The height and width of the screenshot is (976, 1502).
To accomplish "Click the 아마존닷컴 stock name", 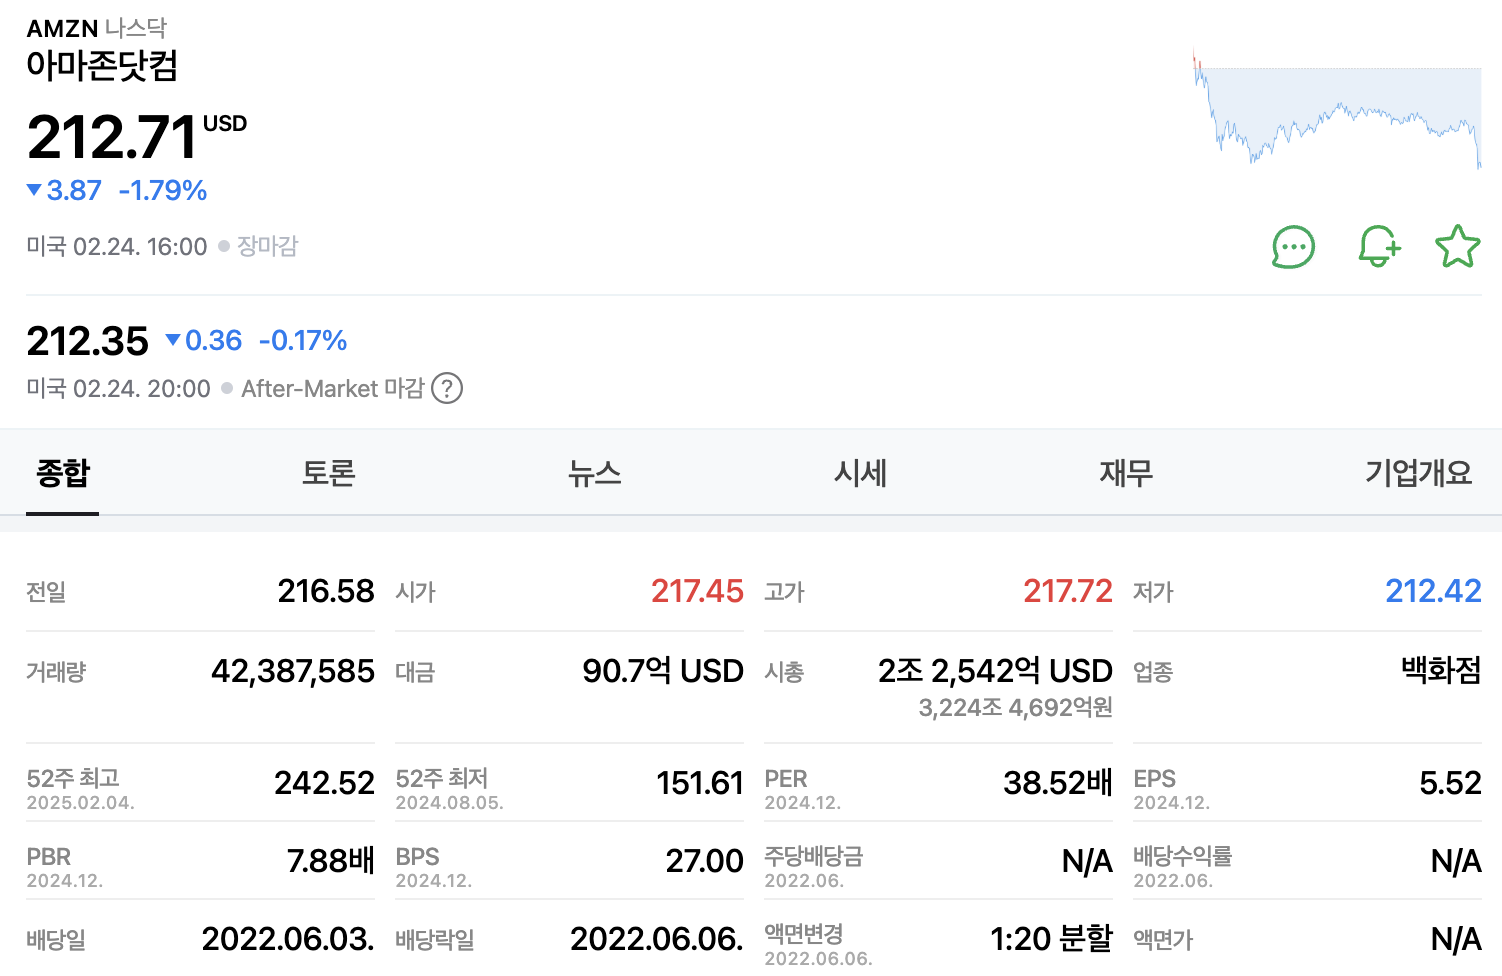I will [x=102, y=66].
